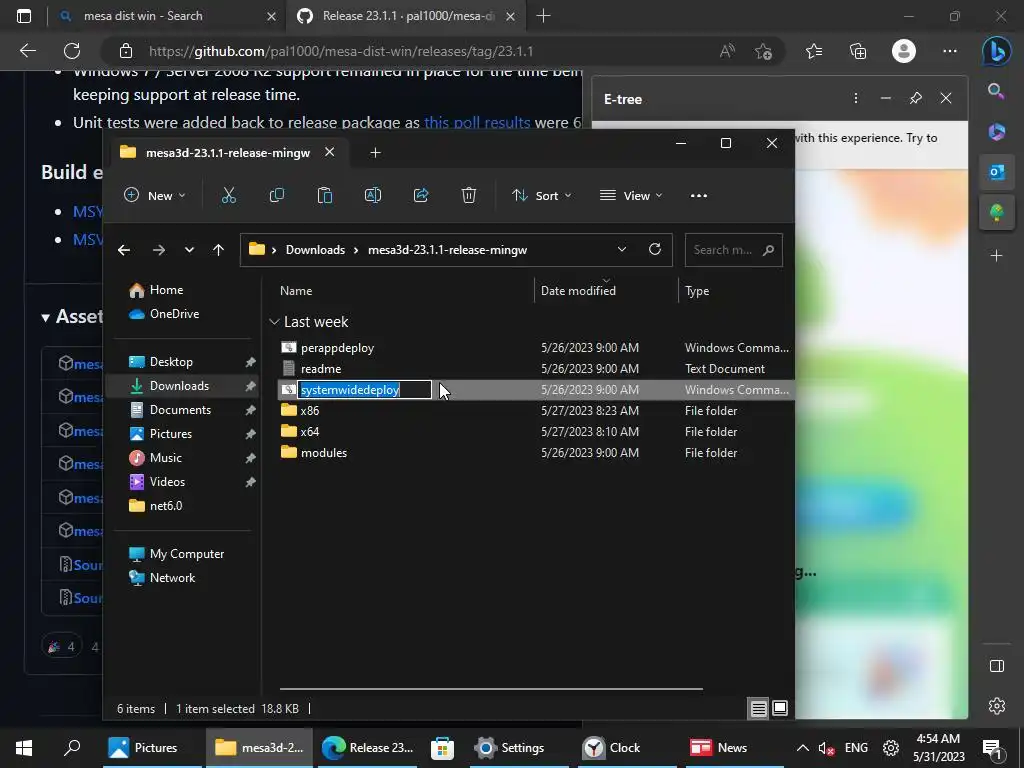
Task: Select the perappdeploy file
Action: click(337, 348)
